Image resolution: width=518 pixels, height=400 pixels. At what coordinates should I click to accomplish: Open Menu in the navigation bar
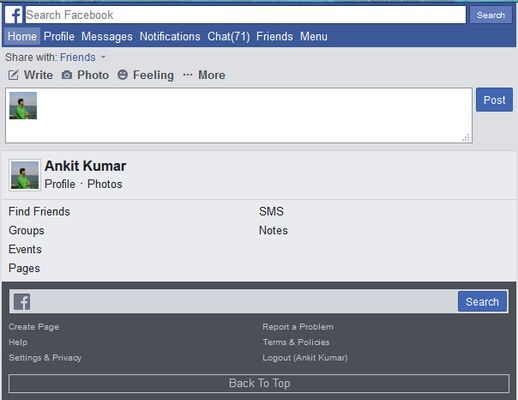point(314,36)
